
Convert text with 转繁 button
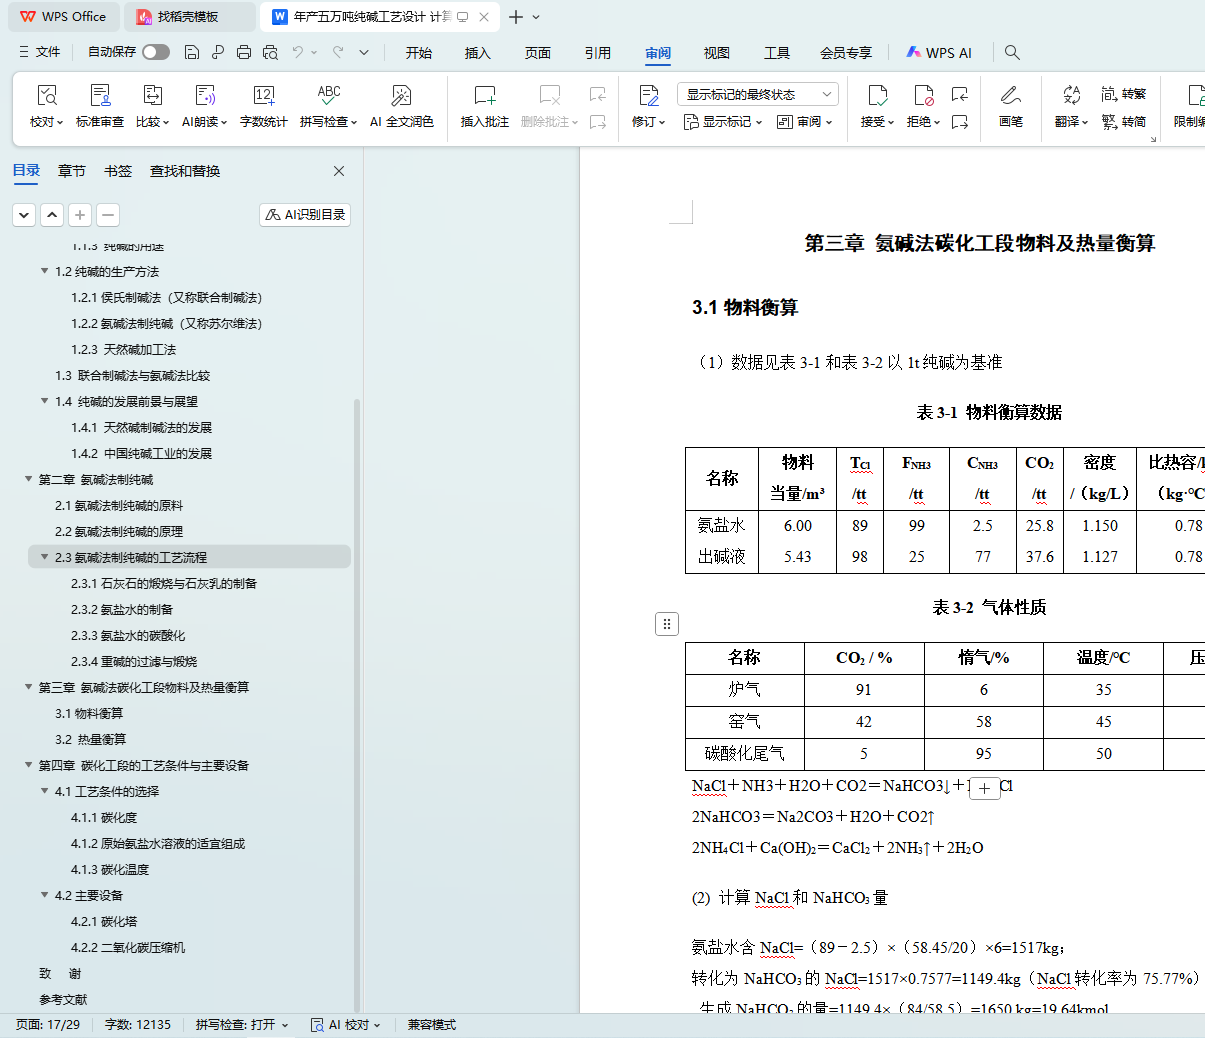(x=1124, y=94)
